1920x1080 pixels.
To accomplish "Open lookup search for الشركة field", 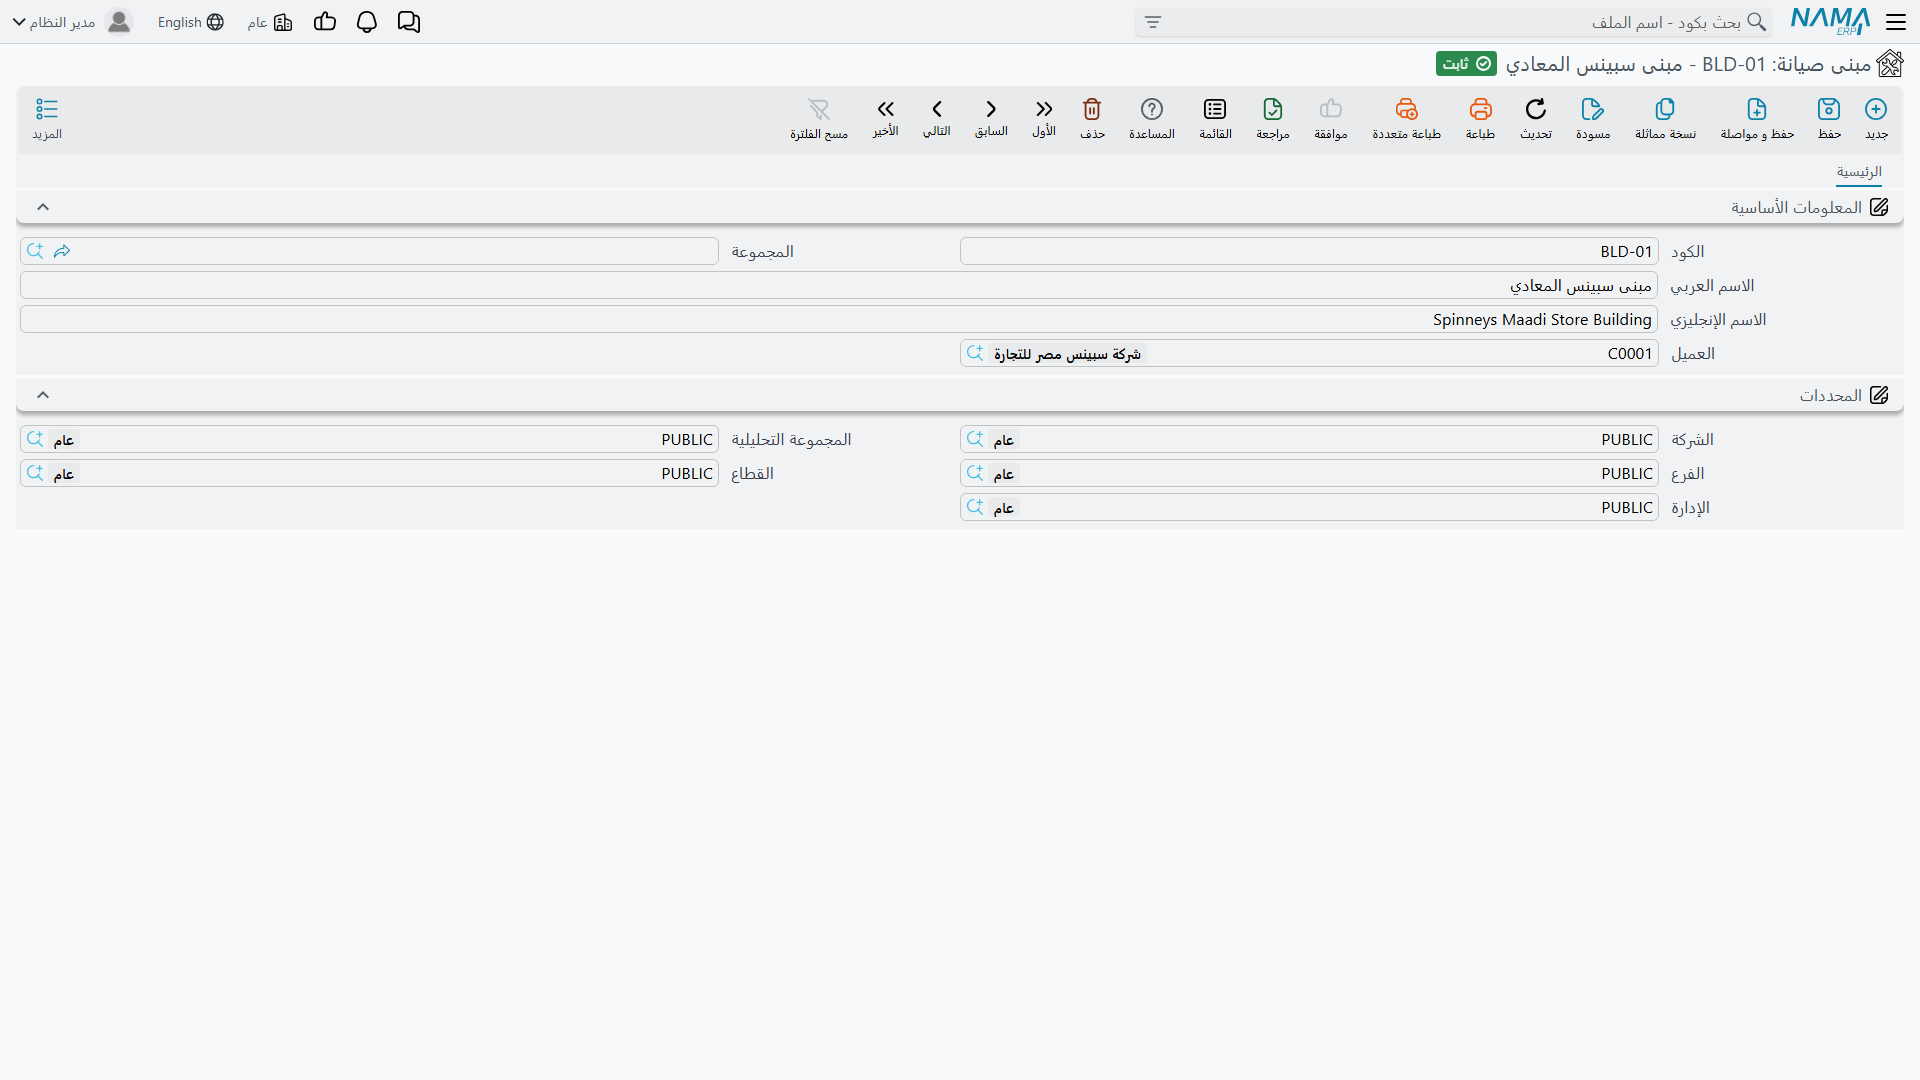I will [975, 439].
